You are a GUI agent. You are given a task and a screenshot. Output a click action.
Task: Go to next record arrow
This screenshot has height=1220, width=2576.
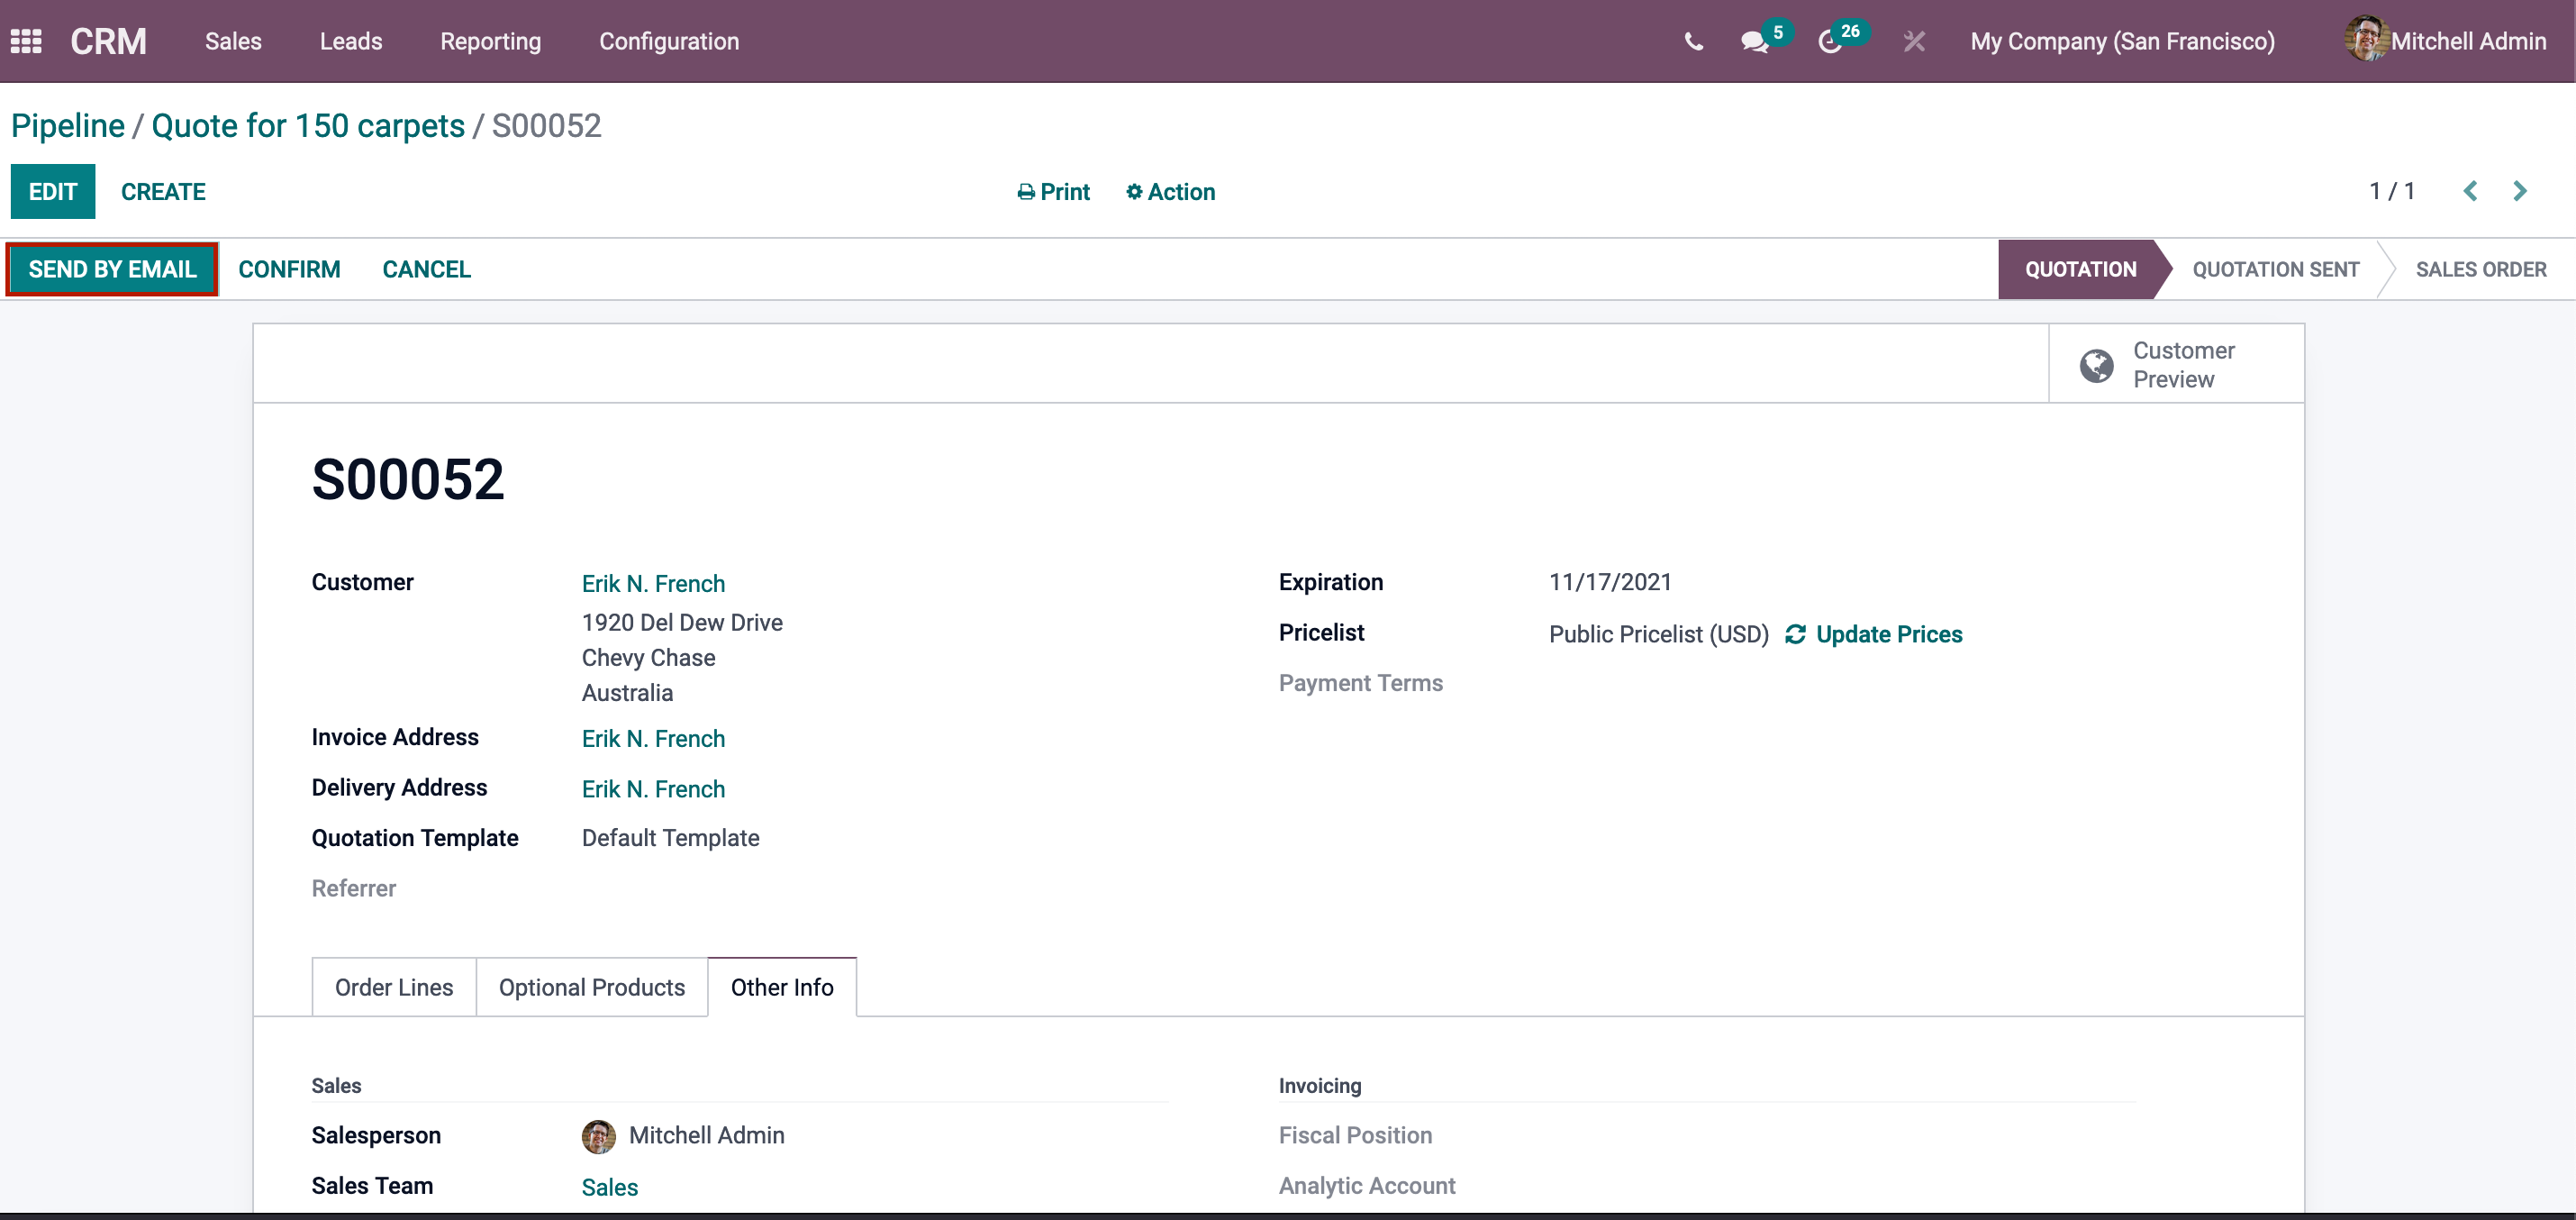[2520, 191]
